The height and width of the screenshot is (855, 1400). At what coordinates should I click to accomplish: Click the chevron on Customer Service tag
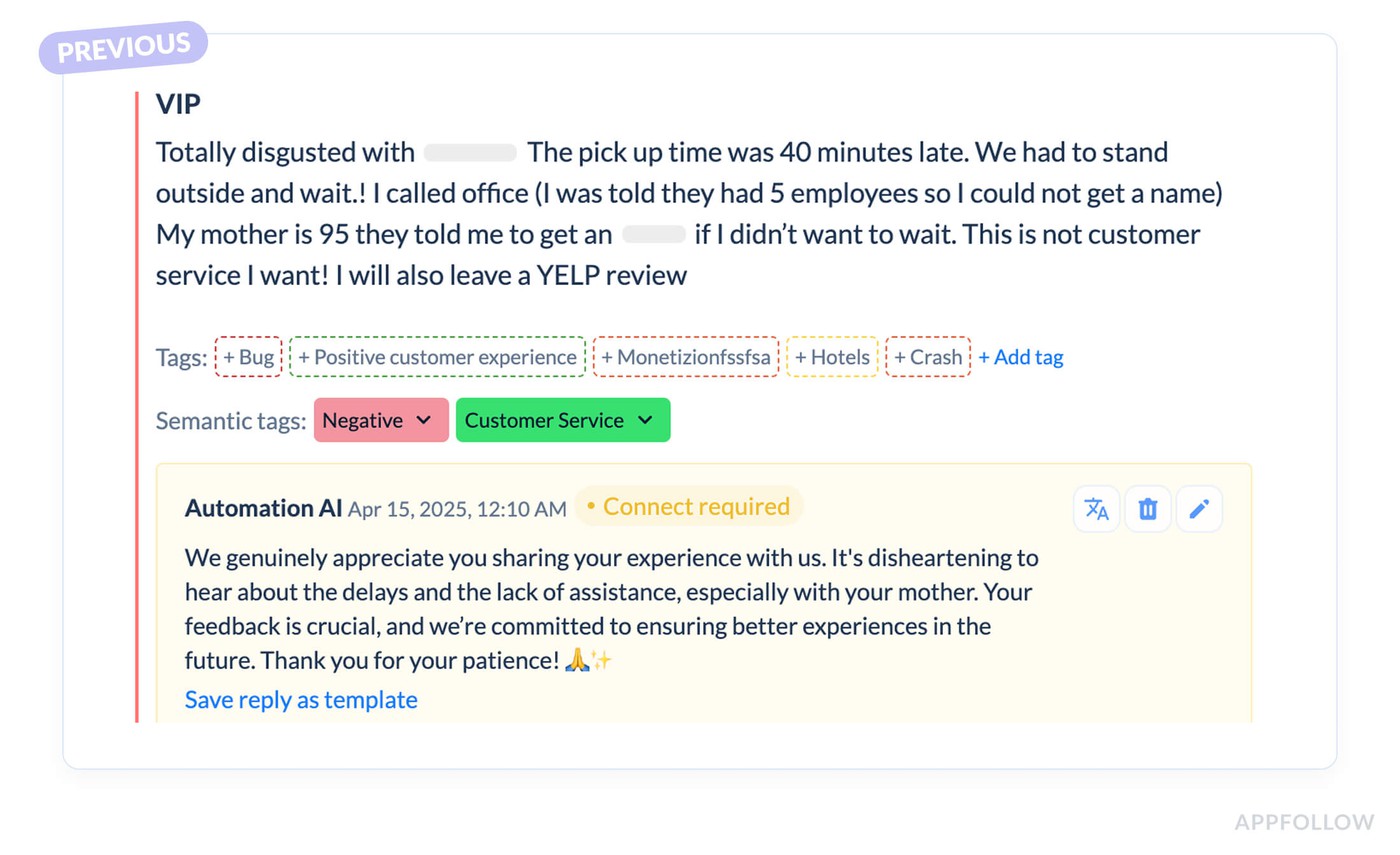645,420
